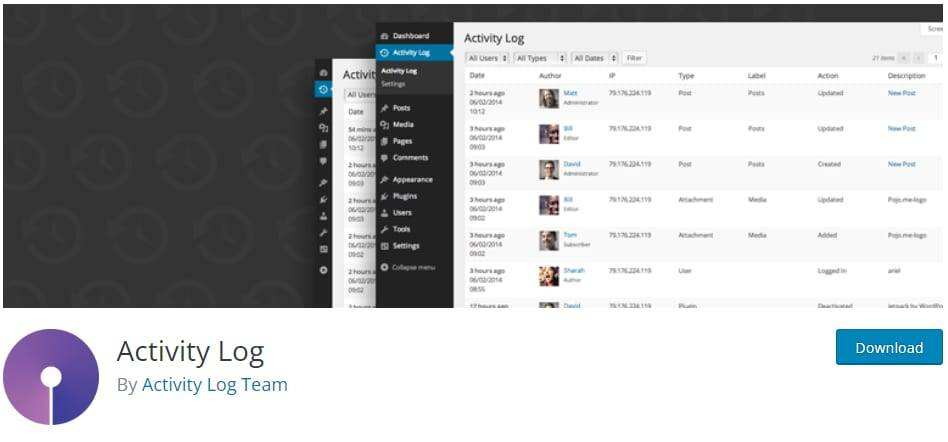Open the Appearance menu item
The width and height of the screenshot is (948, 442).
412,180
